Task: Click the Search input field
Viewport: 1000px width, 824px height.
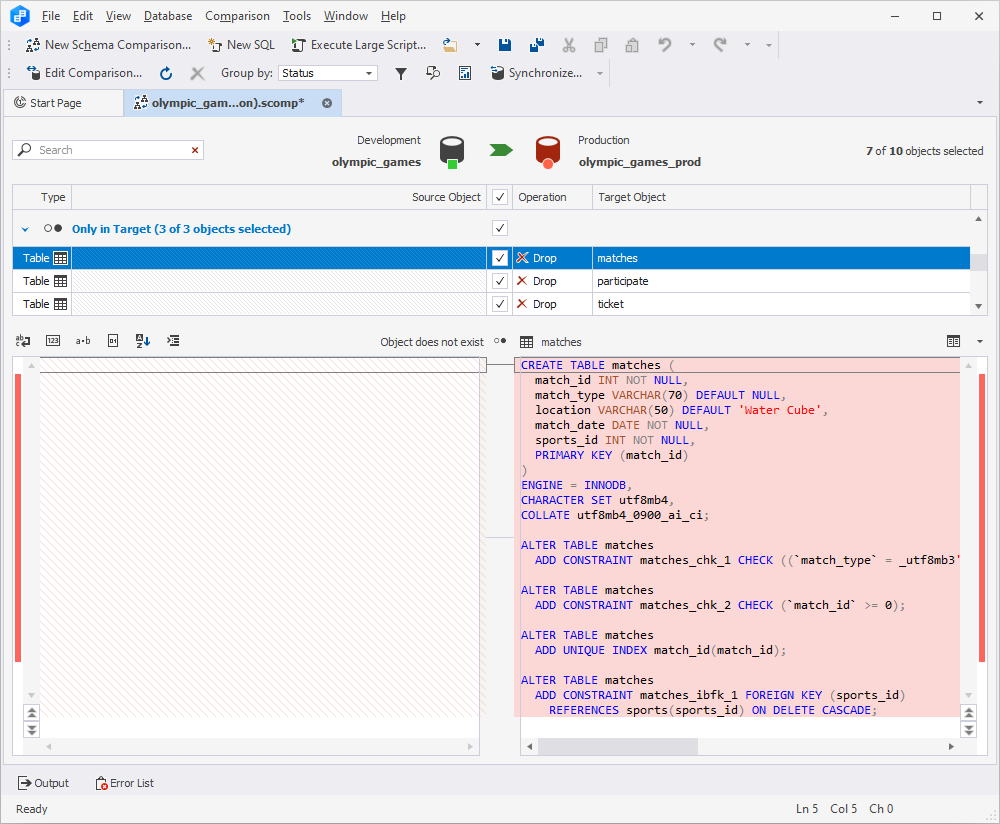Action: [107, 150]
